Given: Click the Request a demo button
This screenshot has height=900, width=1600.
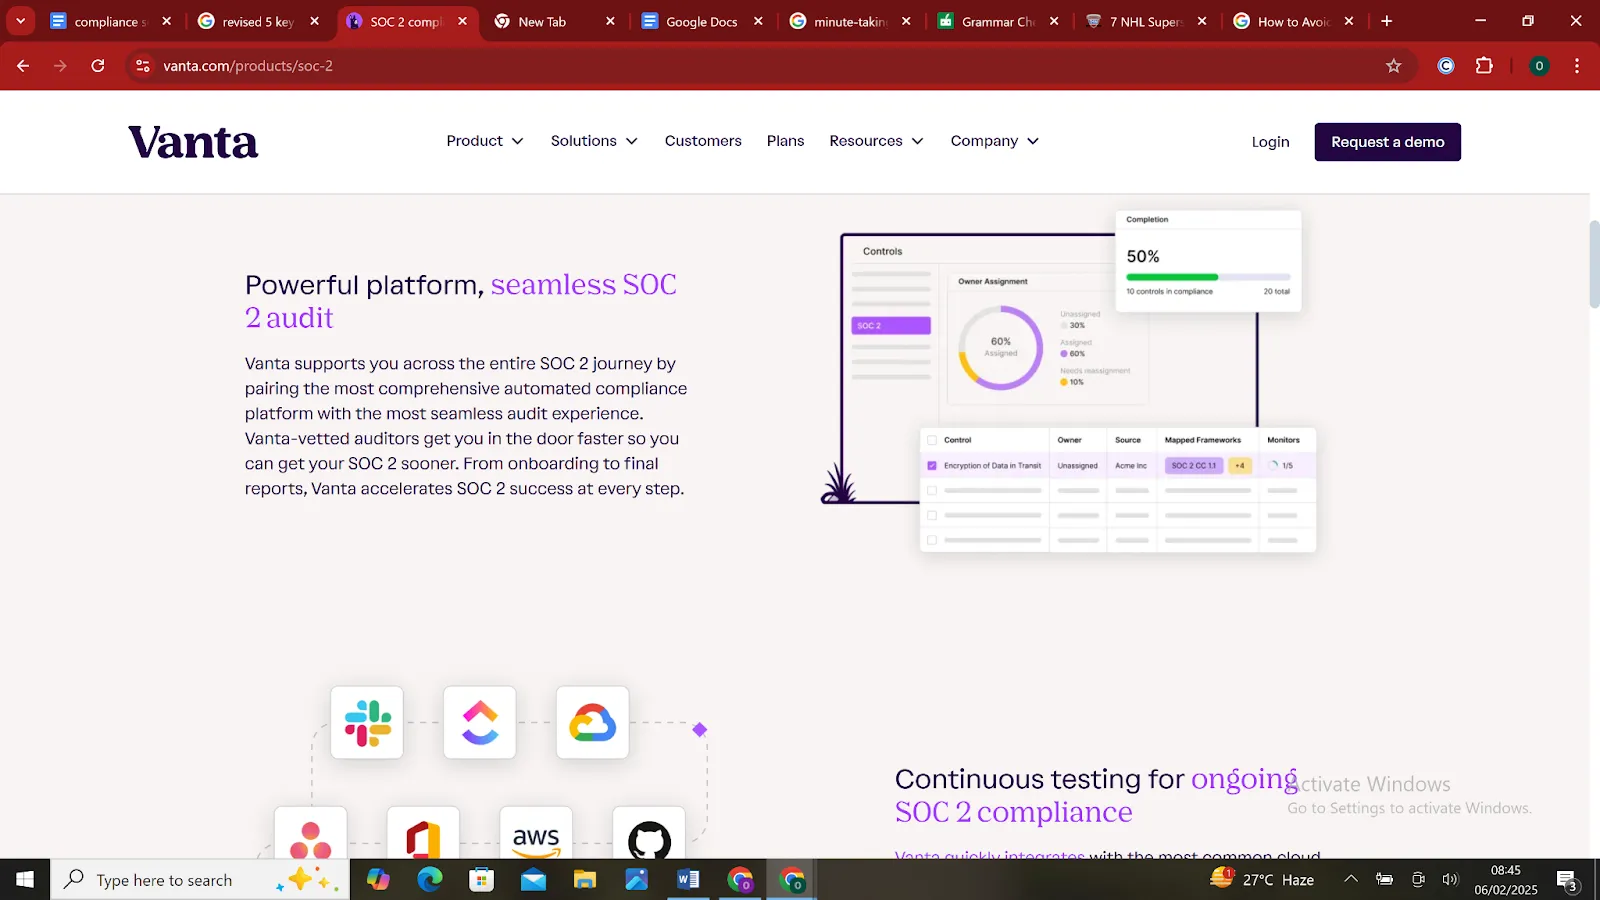Looking at the screenshot, I should point(1387,142).
